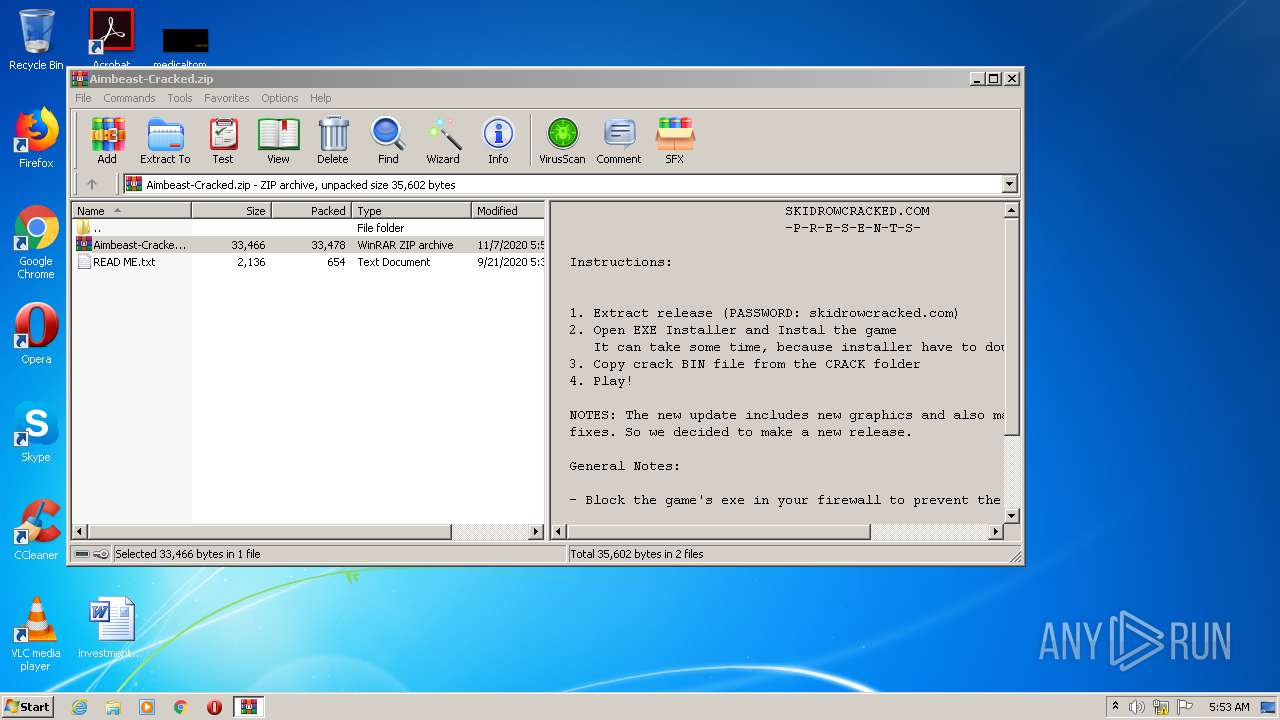This screenshot has width=1280, height=720.
Task: Select the Aimbeast-Cracke... archive row
Action: (x=309, y=245)
